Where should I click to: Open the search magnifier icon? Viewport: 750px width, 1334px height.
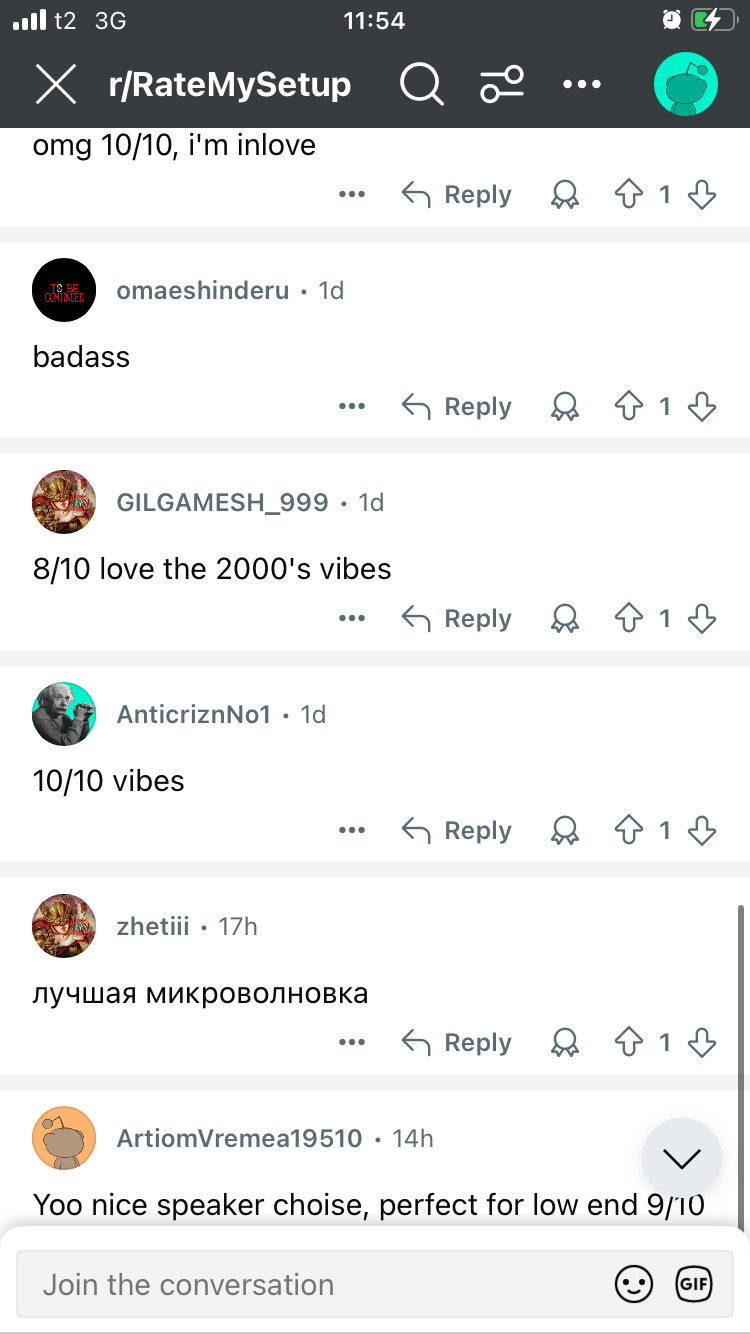pos(422,85)
